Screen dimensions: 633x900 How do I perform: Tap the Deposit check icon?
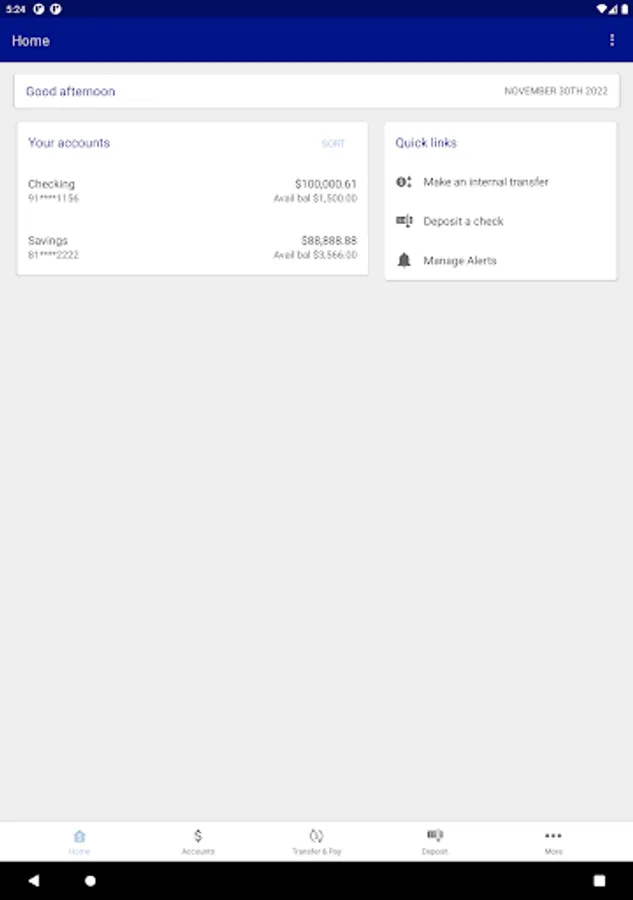coord(434,835)
